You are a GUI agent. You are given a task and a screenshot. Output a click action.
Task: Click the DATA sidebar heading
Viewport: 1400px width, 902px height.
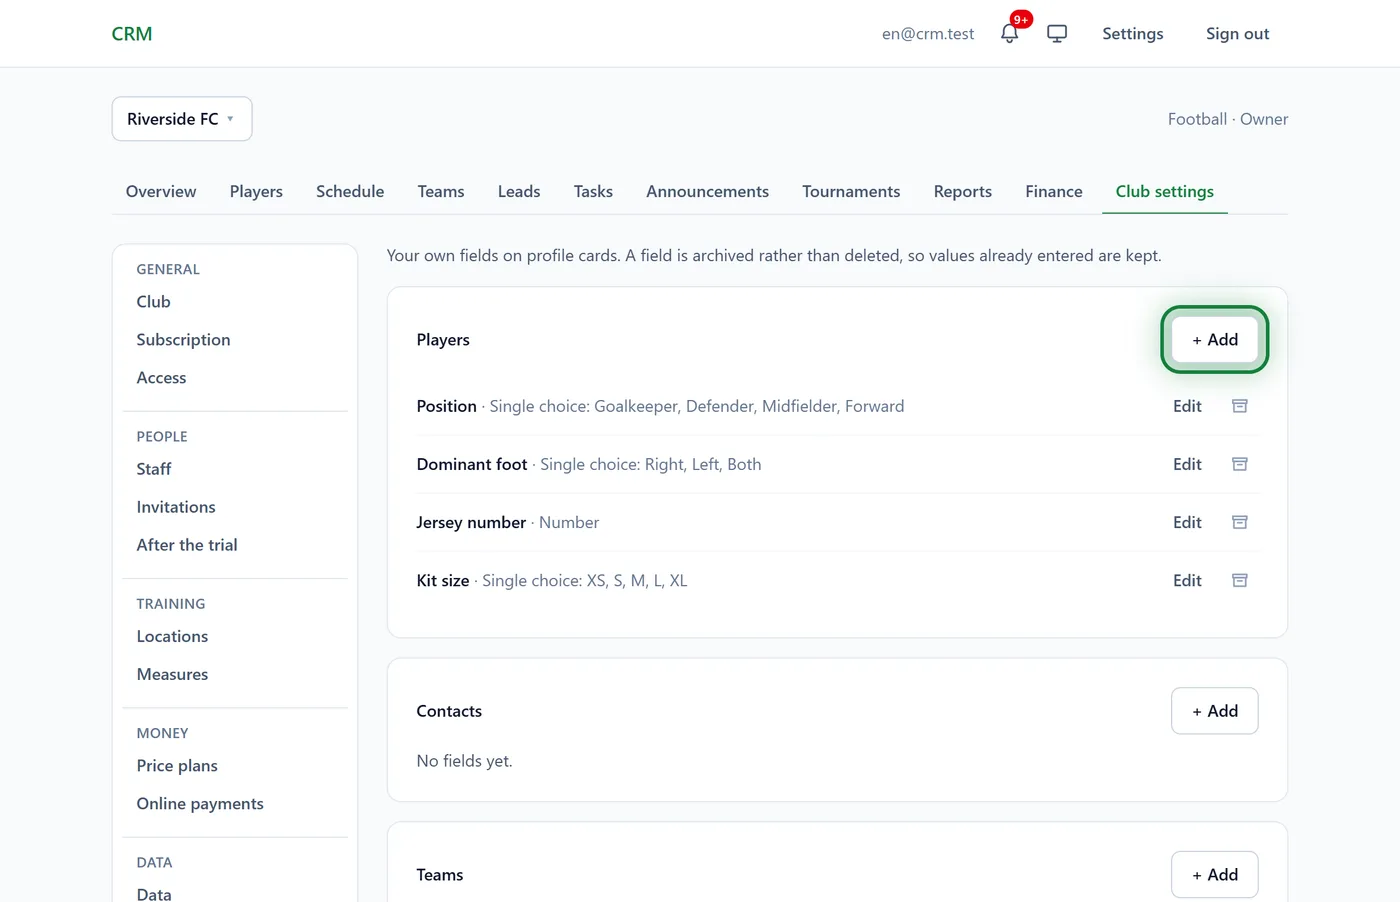[154, 862]
